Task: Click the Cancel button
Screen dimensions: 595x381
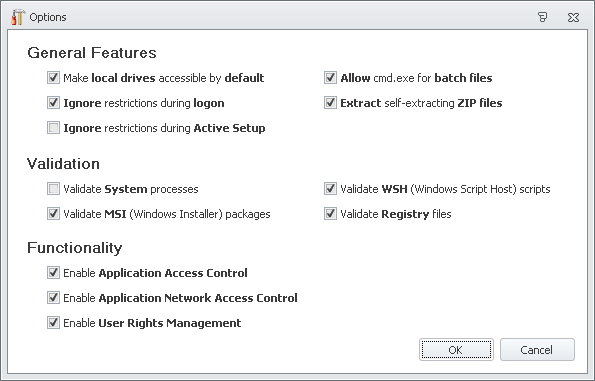Action: coord(537,350)
